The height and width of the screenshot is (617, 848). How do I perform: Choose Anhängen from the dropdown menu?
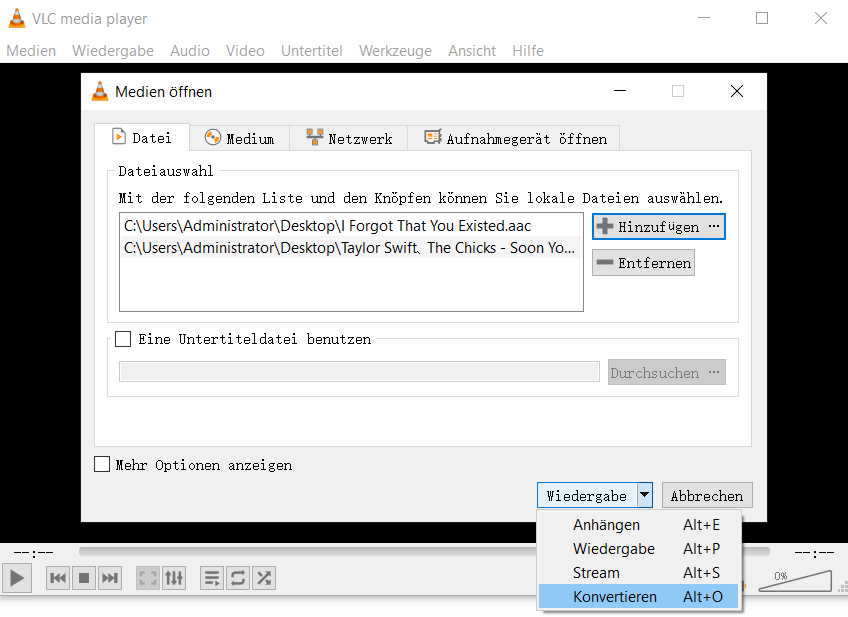639,525
